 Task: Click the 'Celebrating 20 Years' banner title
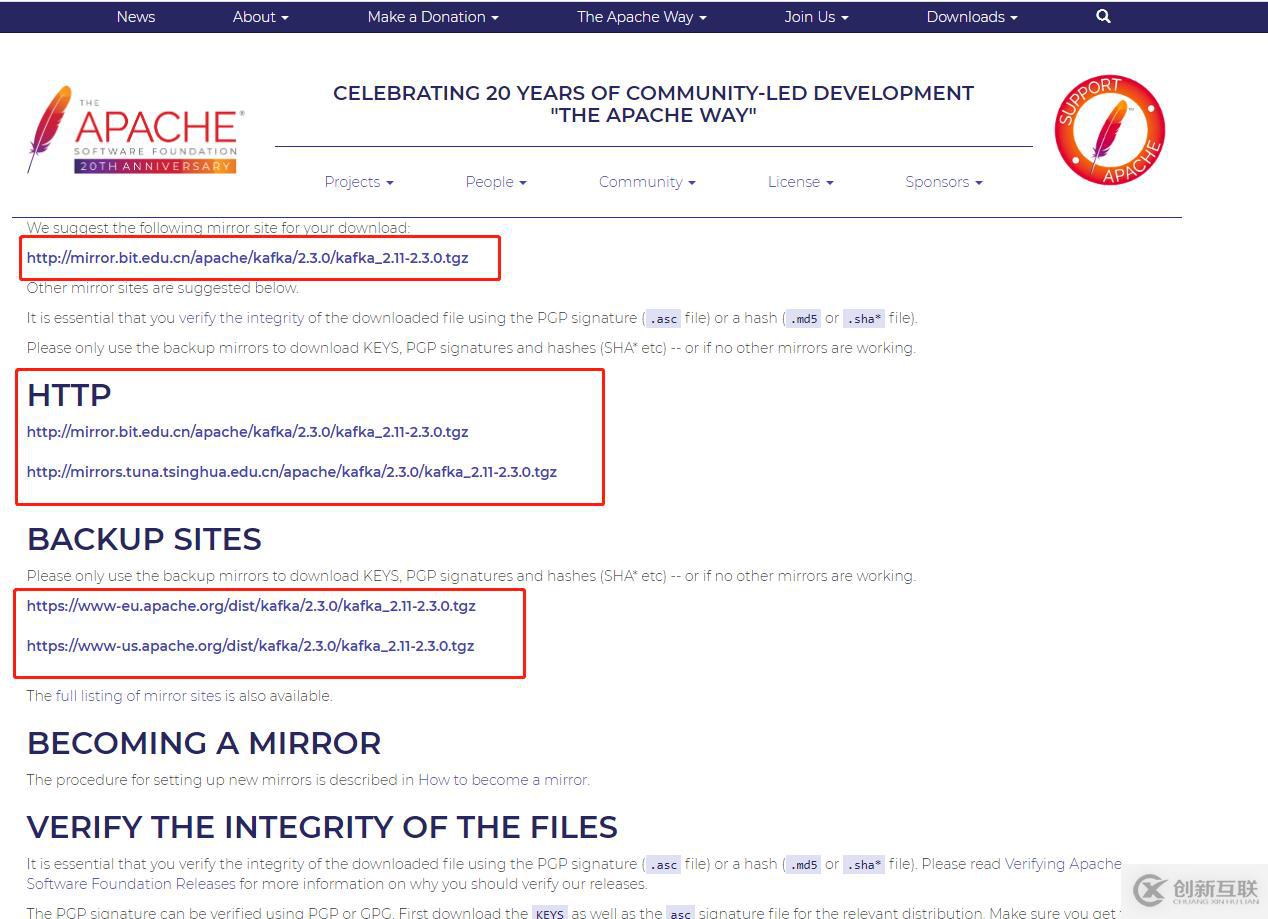[x=653, y=104]
